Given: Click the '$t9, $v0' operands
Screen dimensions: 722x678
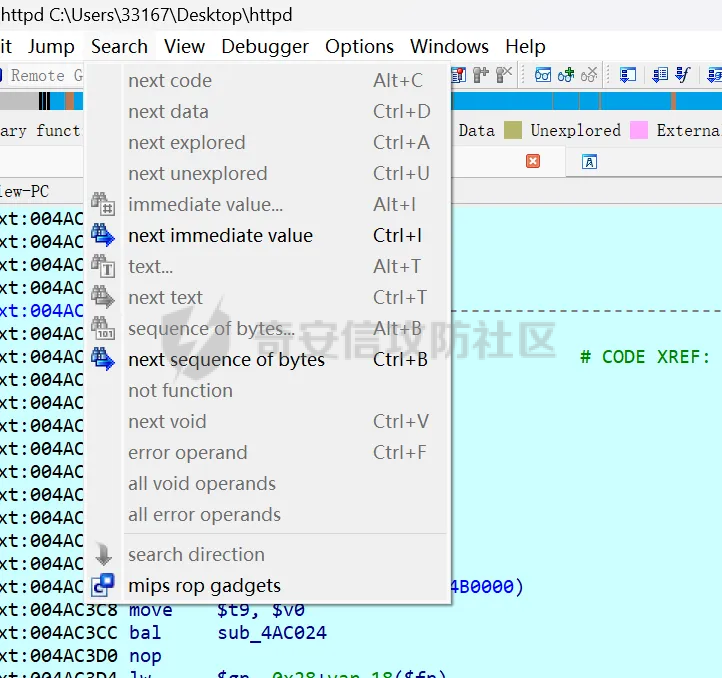Looking at the screenshot, I should 261,610.
